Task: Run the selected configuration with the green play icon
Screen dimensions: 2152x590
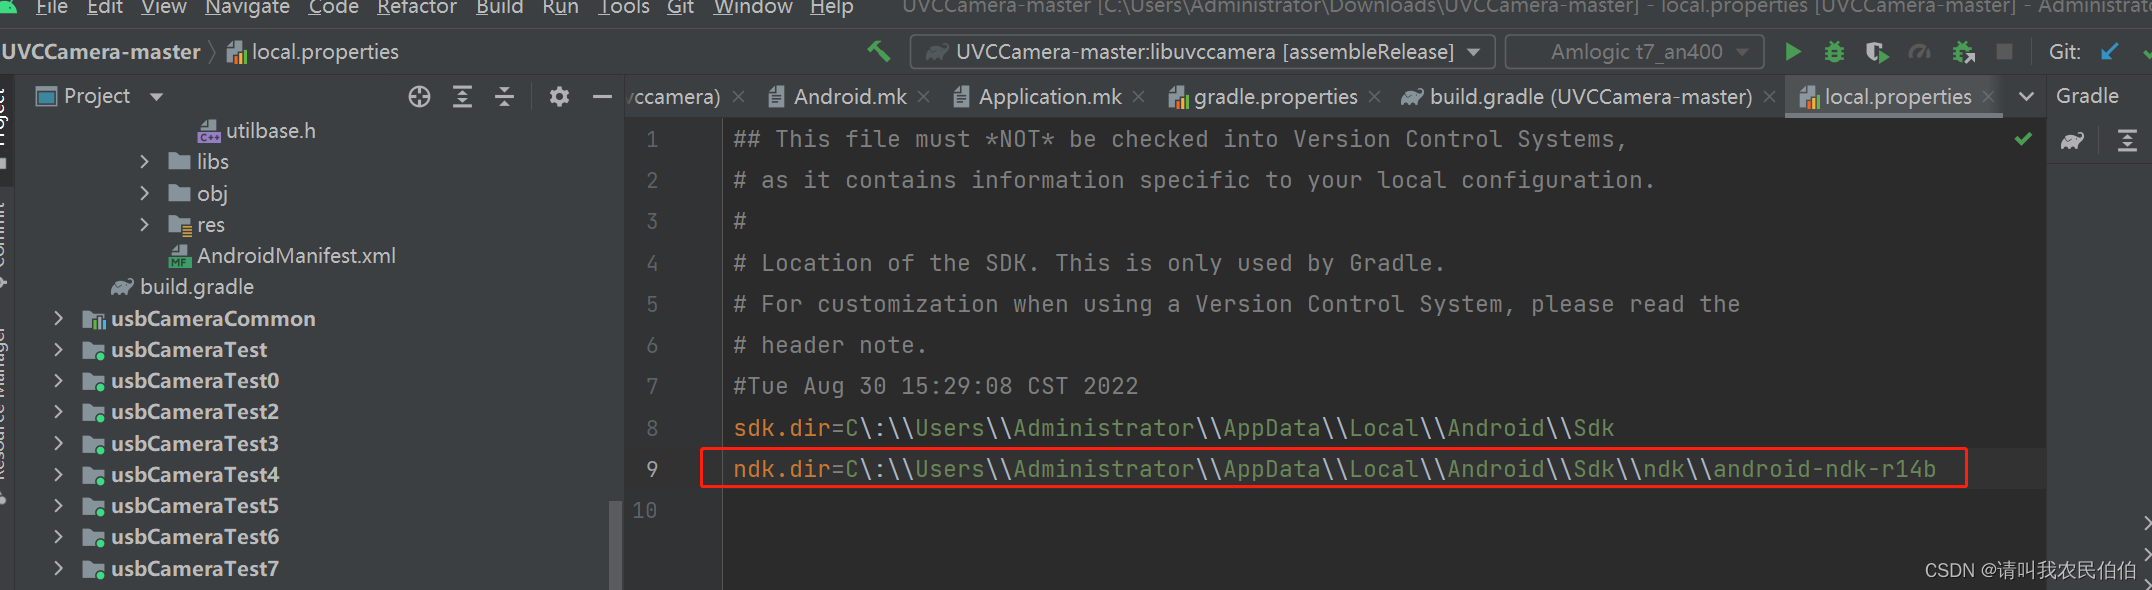Action: click(x=1793, y=51)
